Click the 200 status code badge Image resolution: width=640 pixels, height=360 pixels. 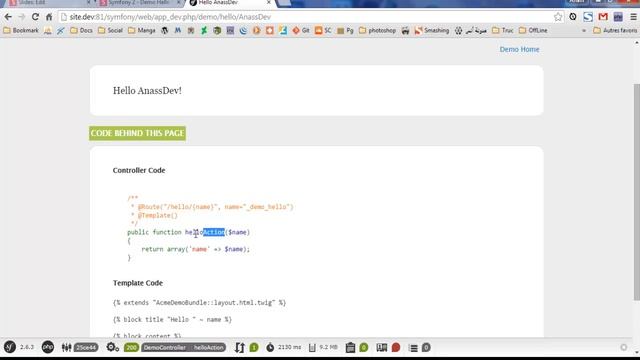pos(131,347)
